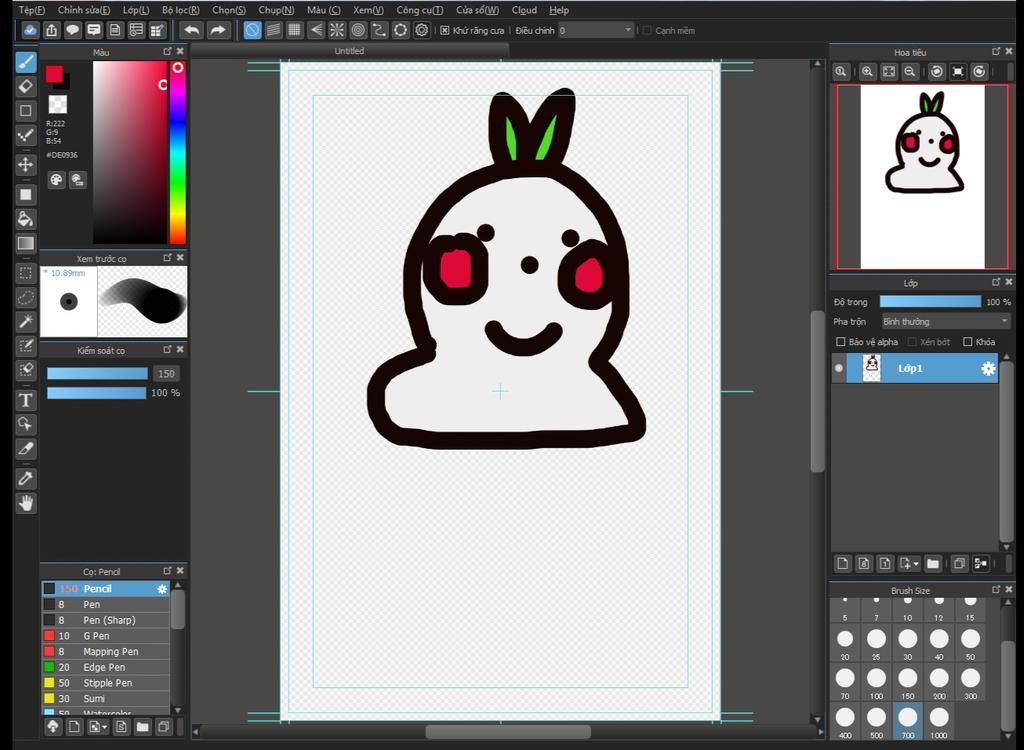Float the Xem trước cọ panel
Screen dimensions: 1024x750
pyautogui.click(x=168, y=257)
